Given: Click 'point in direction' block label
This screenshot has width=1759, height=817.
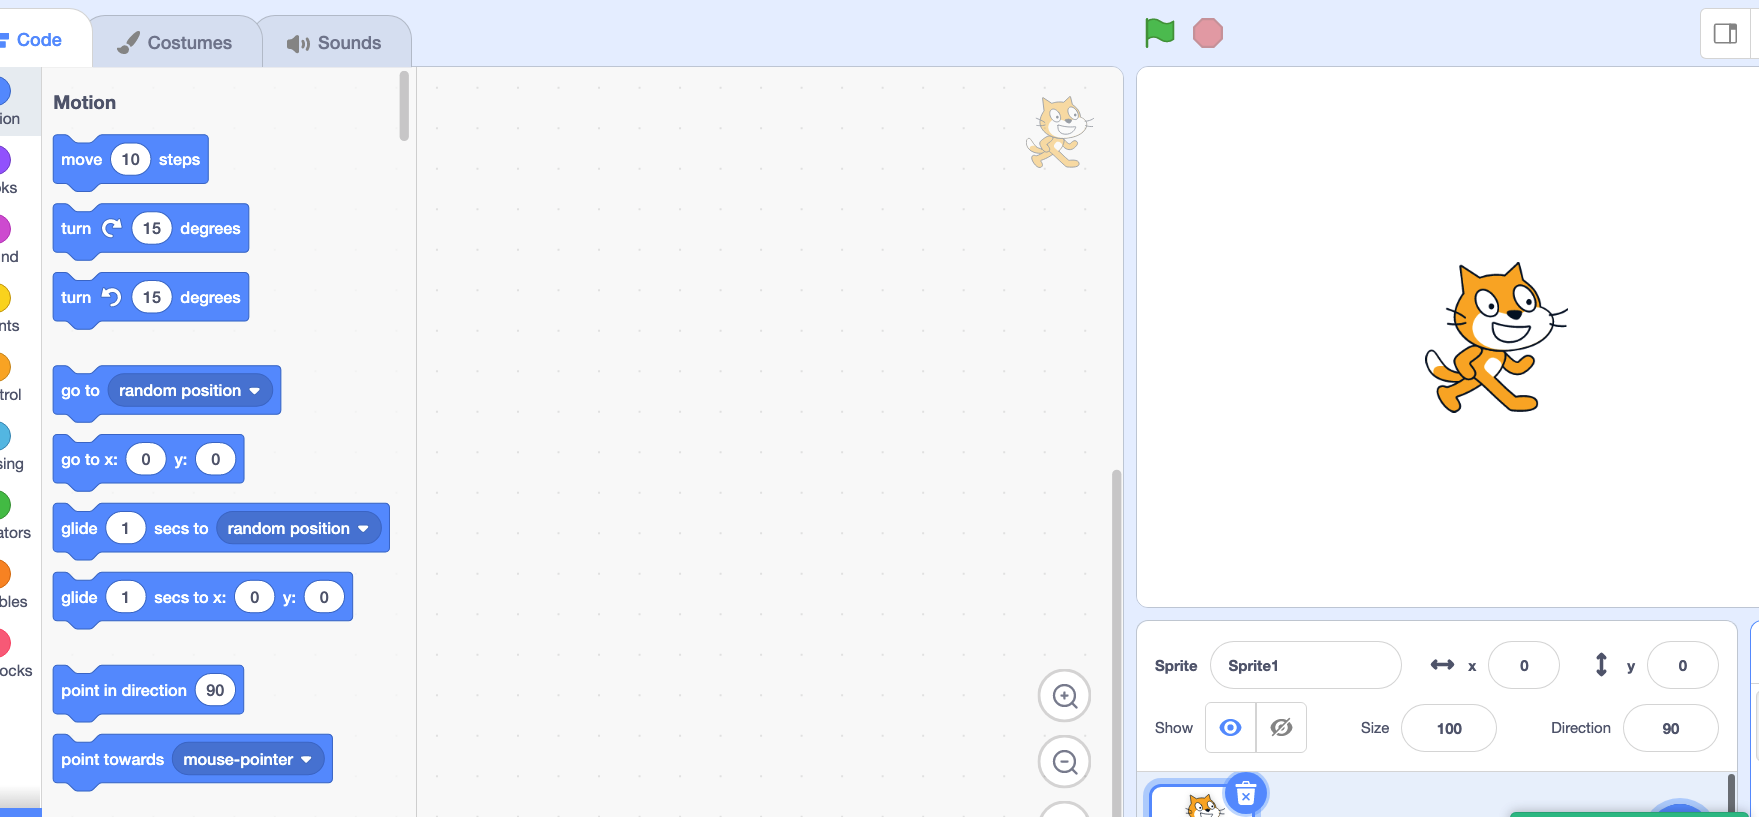Looking at the screenshot, I should (124, 690).
